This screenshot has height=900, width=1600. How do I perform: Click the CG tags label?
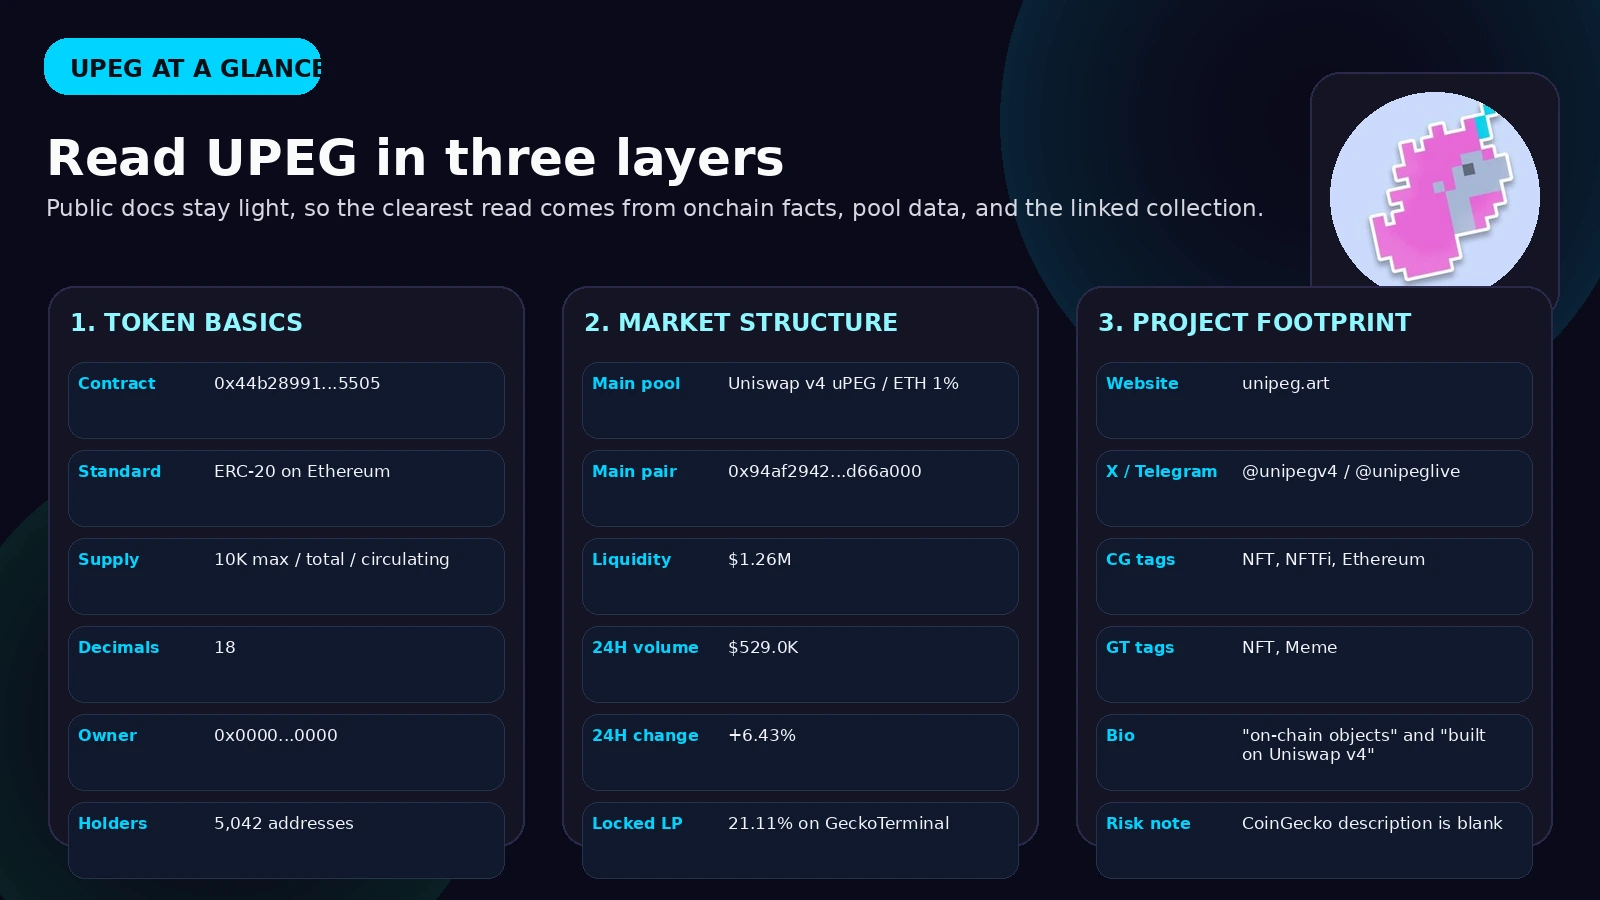(1141, 559)
